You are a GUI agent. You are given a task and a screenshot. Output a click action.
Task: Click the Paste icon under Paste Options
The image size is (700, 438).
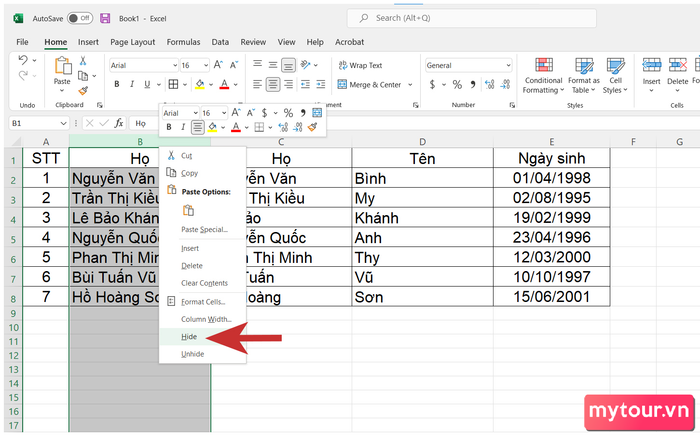coord(189,210)
